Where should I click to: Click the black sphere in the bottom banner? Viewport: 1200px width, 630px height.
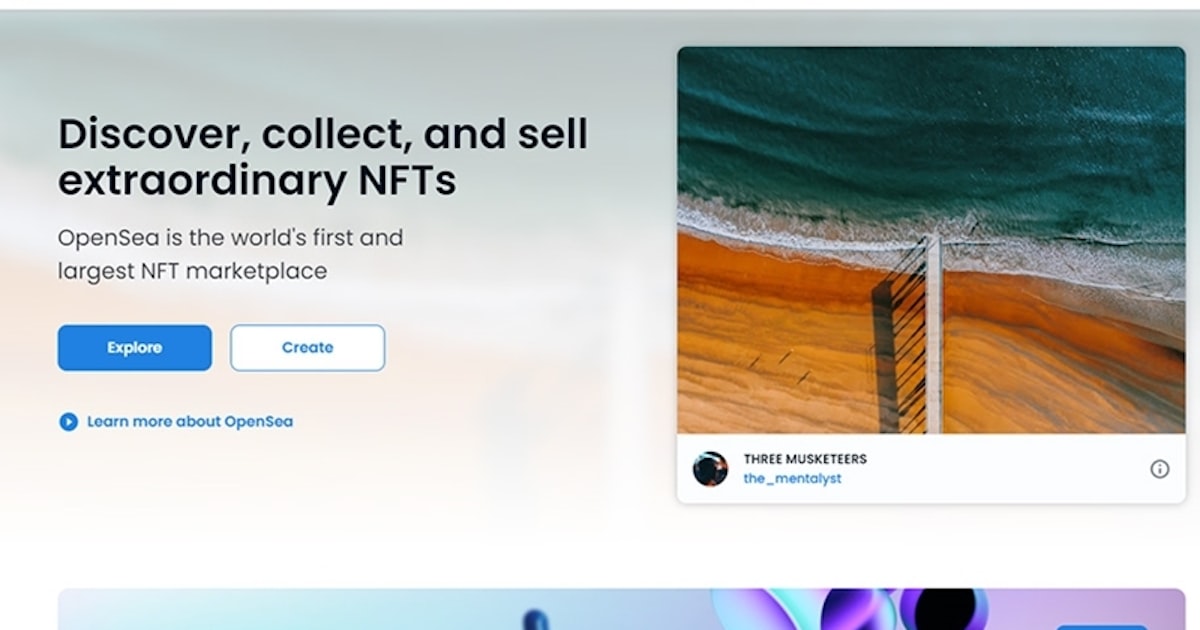945,609
